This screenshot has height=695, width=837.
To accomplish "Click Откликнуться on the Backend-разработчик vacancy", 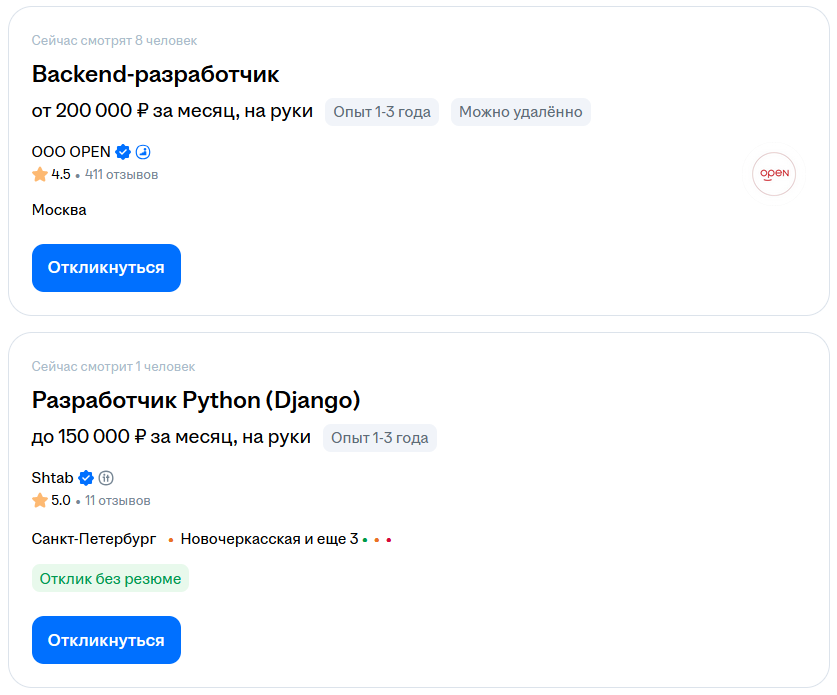I will [106, 267].
